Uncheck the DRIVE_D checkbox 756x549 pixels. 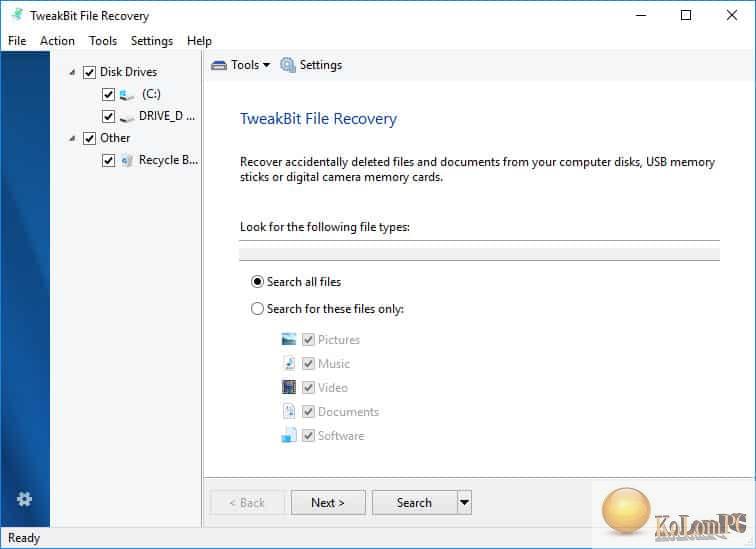point(108,117)
